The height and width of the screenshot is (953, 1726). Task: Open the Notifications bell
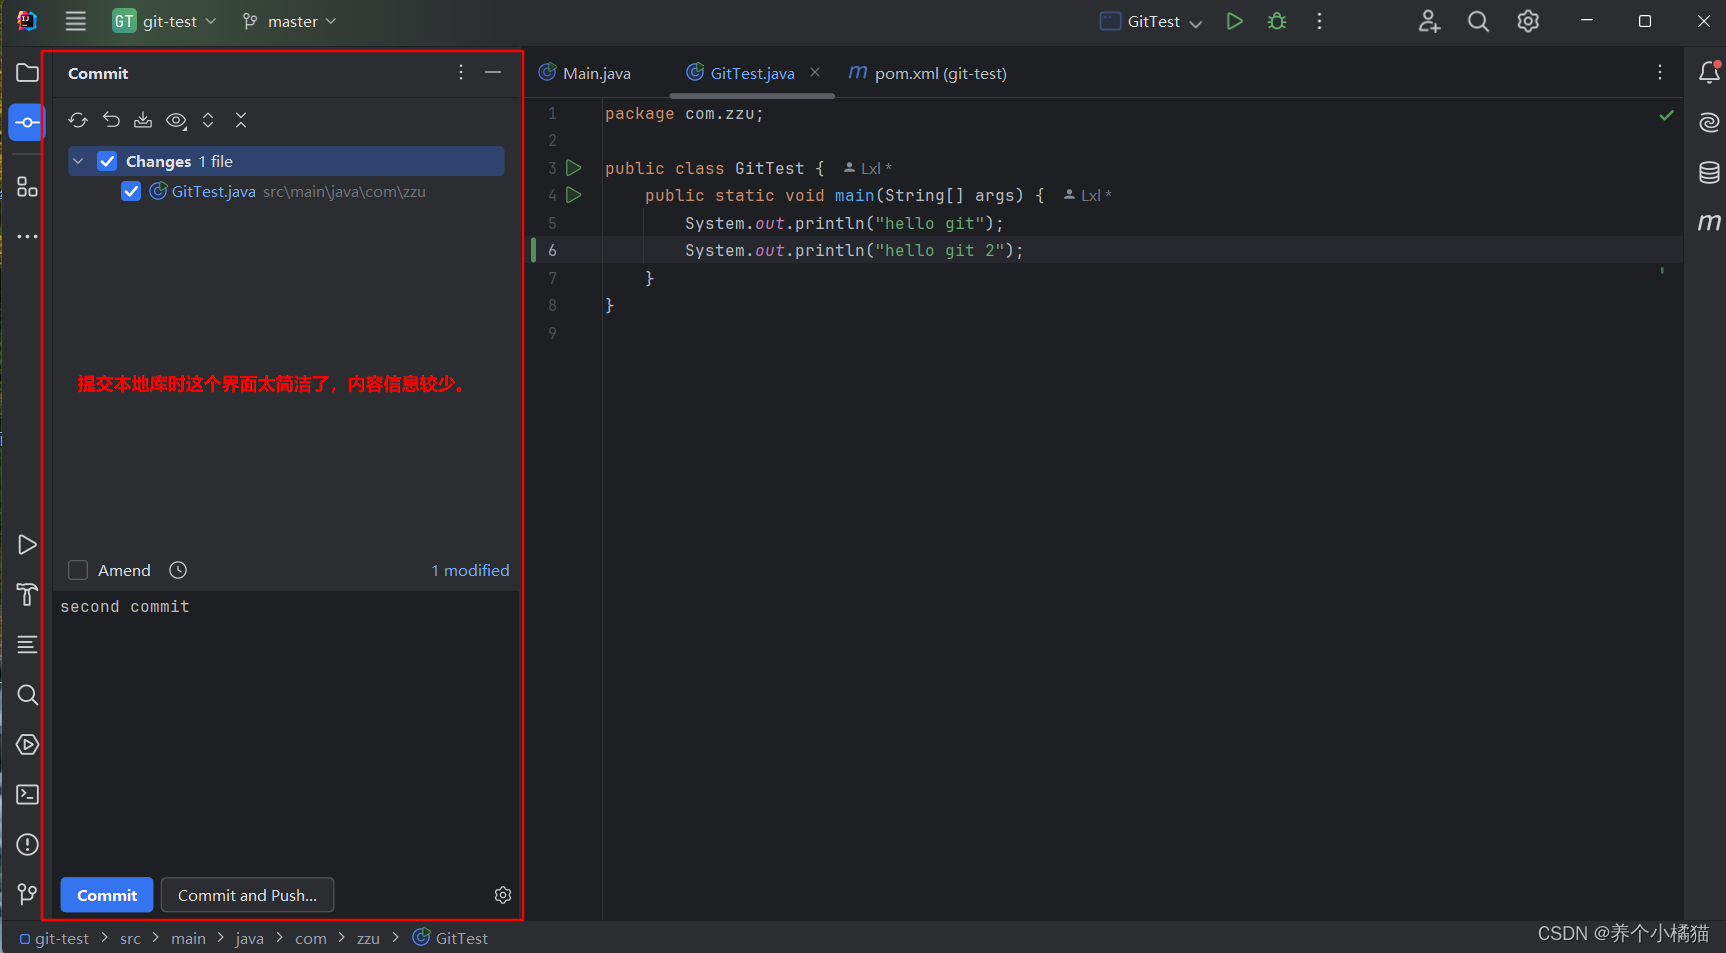coord(1710,72)
